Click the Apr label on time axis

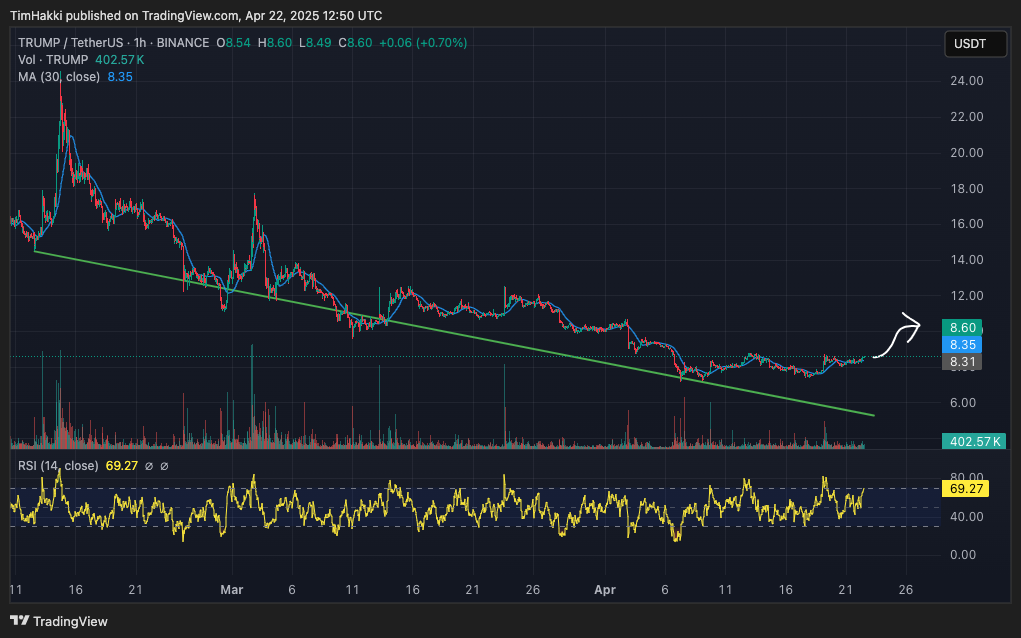605,590
